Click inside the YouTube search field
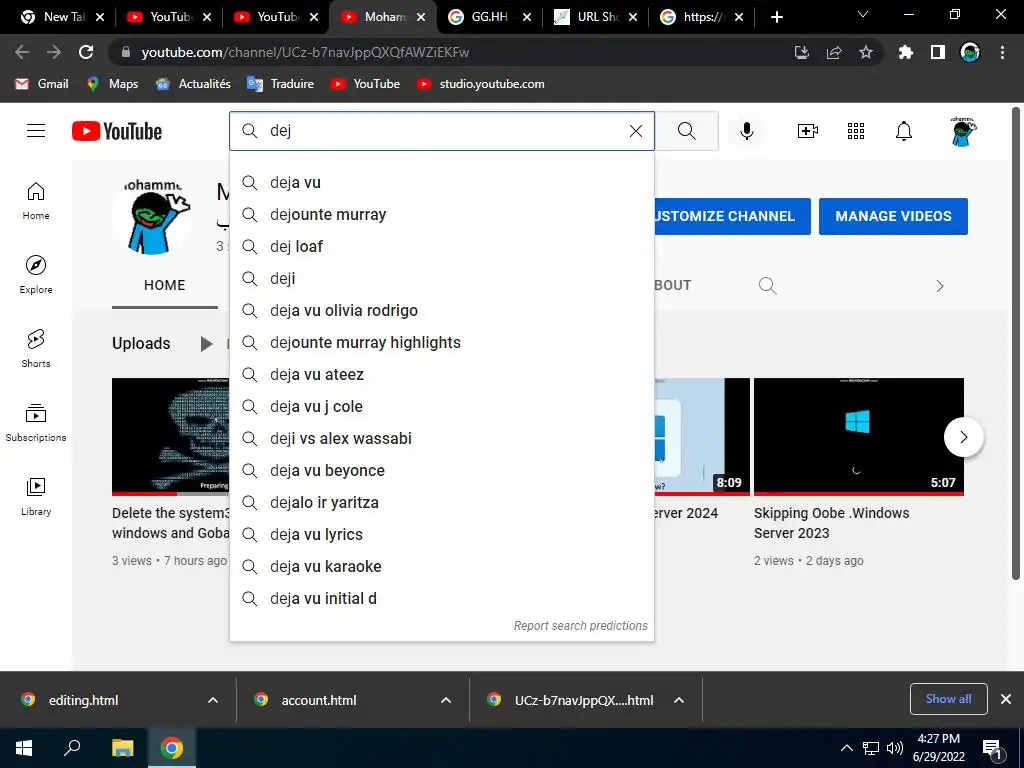Screen dimensions: 1024x768 point(444,131)
